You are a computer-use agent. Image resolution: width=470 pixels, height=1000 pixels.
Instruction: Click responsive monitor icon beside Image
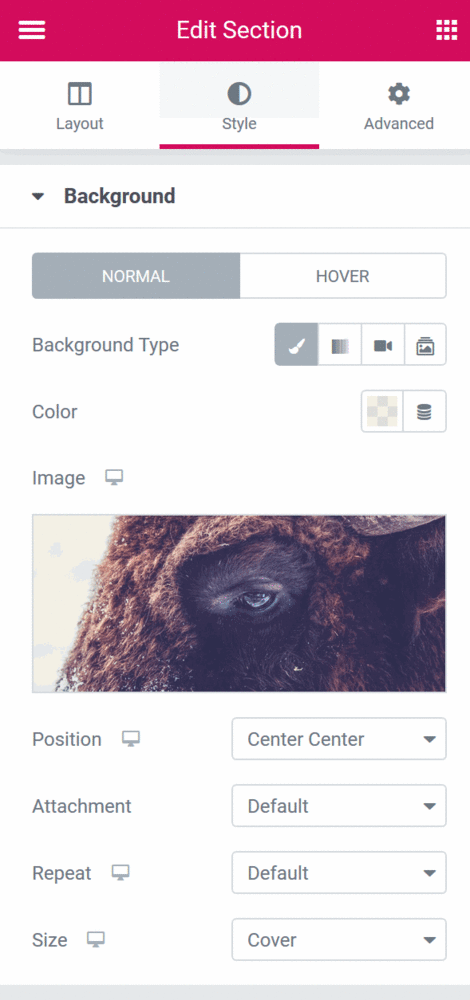coord(114,478)
